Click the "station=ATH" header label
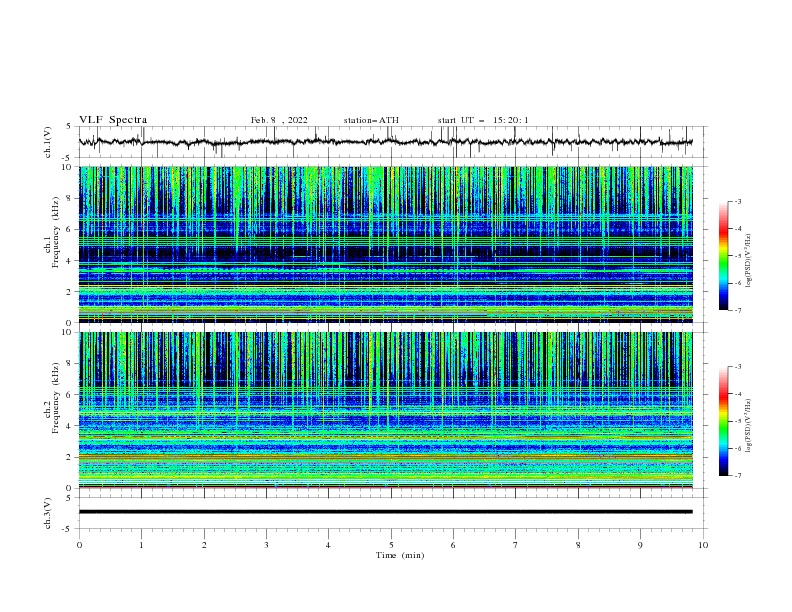This screenshot has height=612, width=792. tap(371, 120)
